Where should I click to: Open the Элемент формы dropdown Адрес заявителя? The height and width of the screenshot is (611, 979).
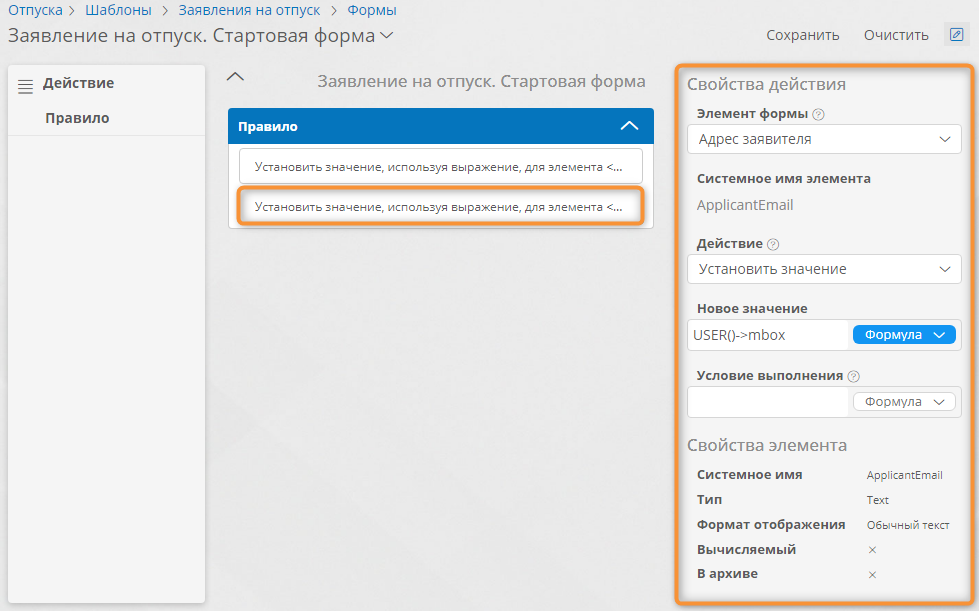824,139
